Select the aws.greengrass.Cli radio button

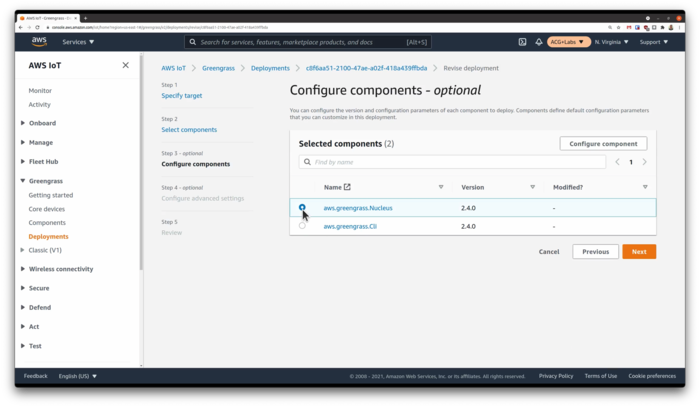coord(302,226)
